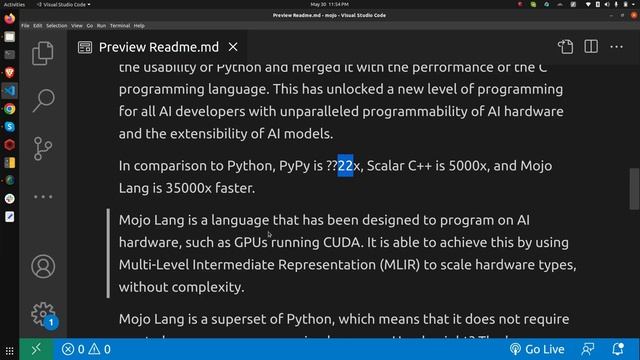Open the Help menu

click(139, 26)
